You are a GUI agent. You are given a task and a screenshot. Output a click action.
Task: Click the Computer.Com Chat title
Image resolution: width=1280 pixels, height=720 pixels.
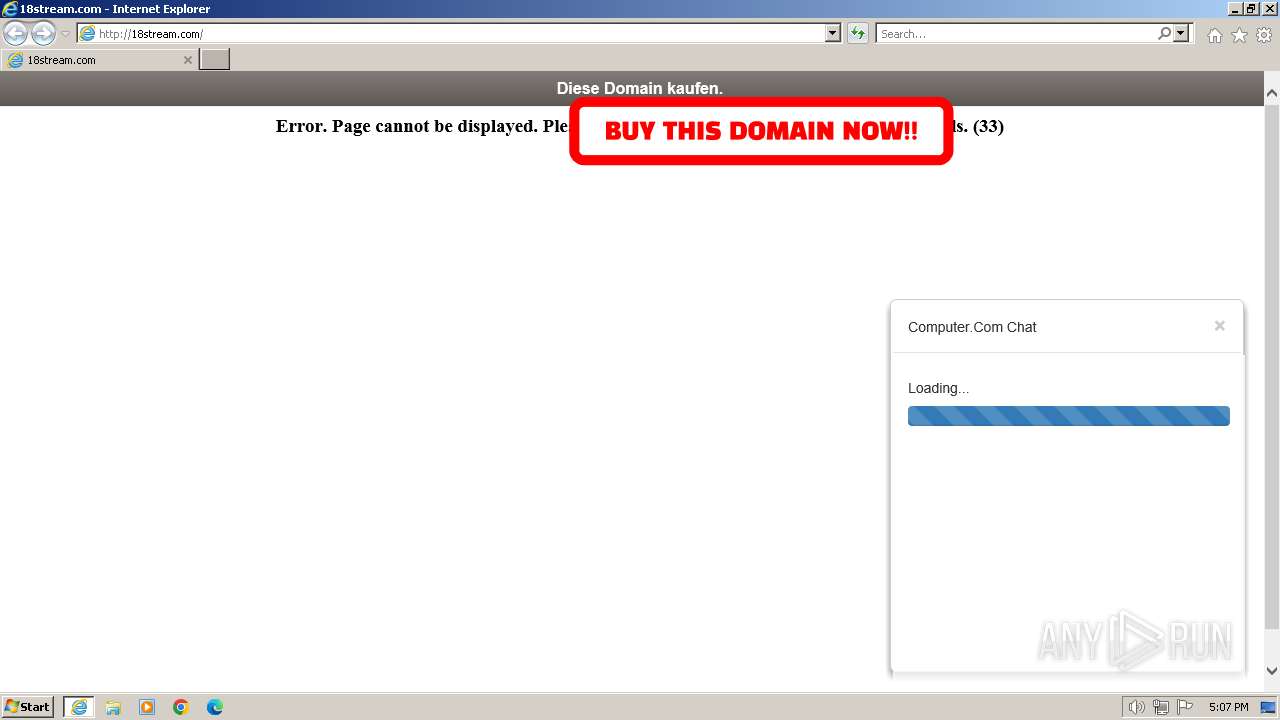coord(972,327)
